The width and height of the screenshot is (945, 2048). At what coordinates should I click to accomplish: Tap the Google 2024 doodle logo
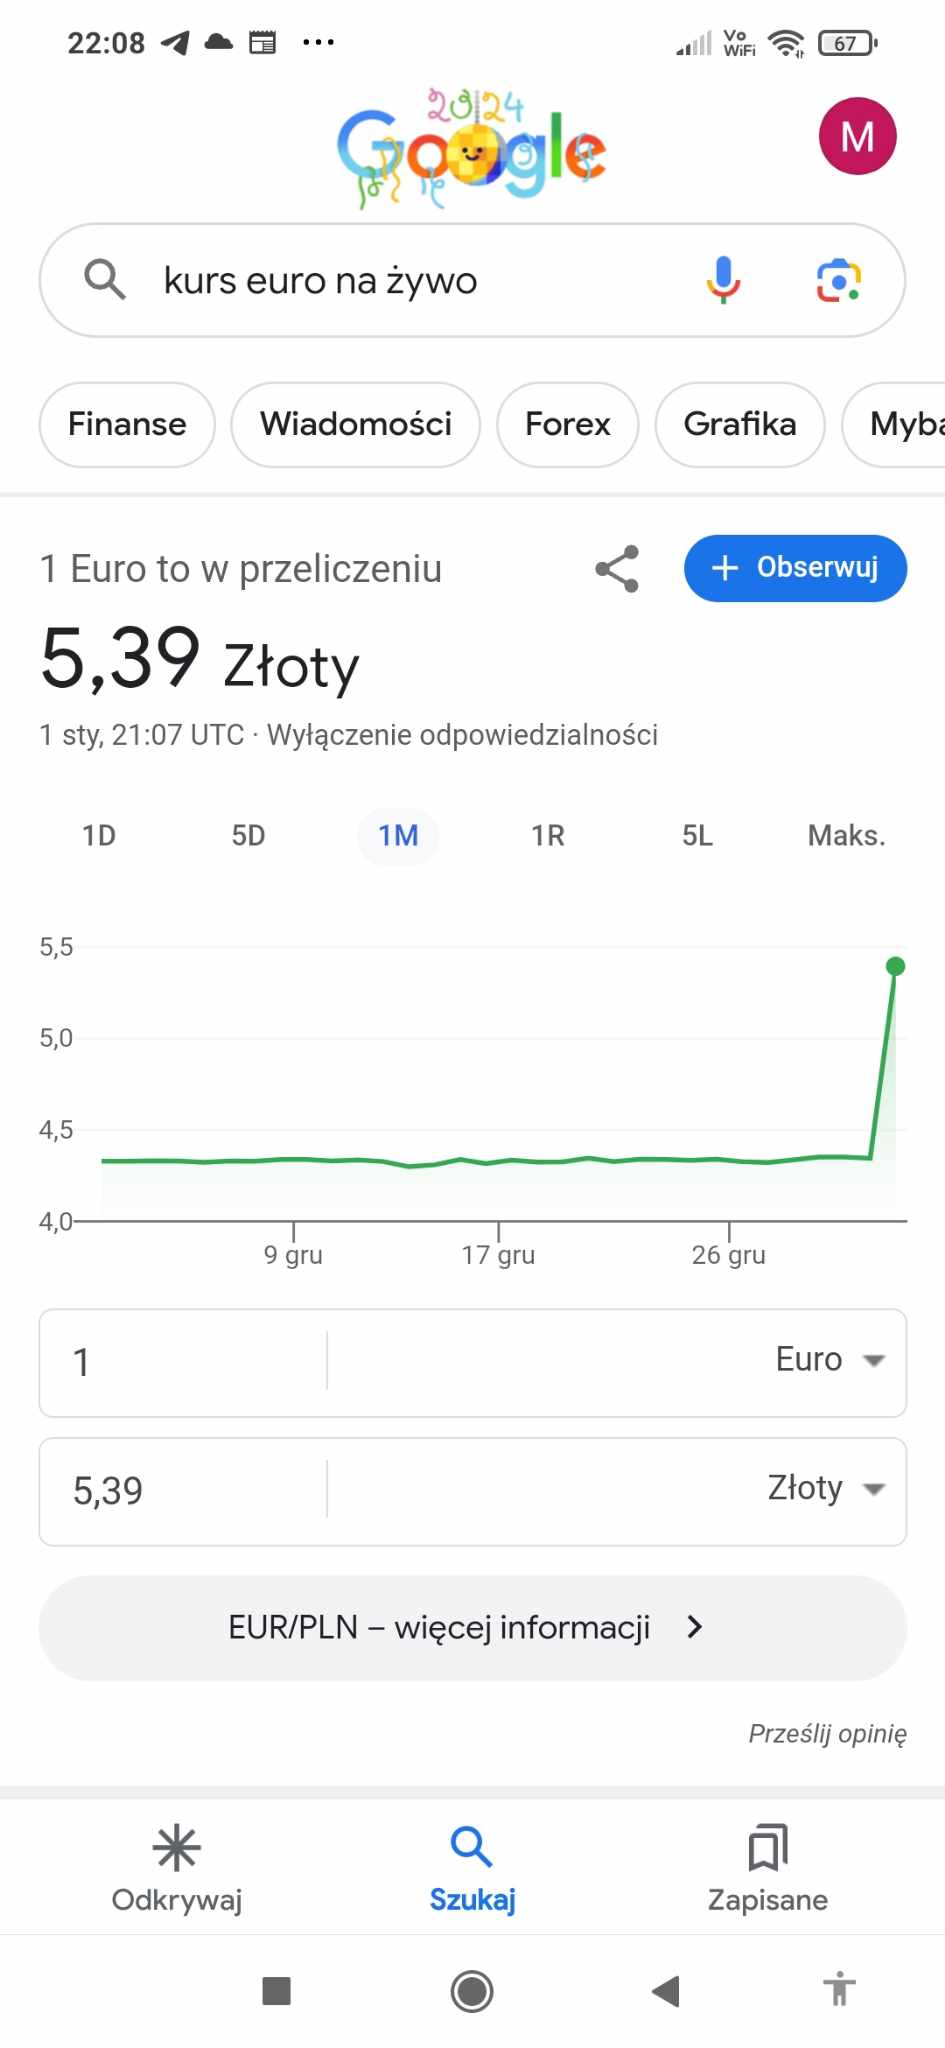tap(471, 148)
